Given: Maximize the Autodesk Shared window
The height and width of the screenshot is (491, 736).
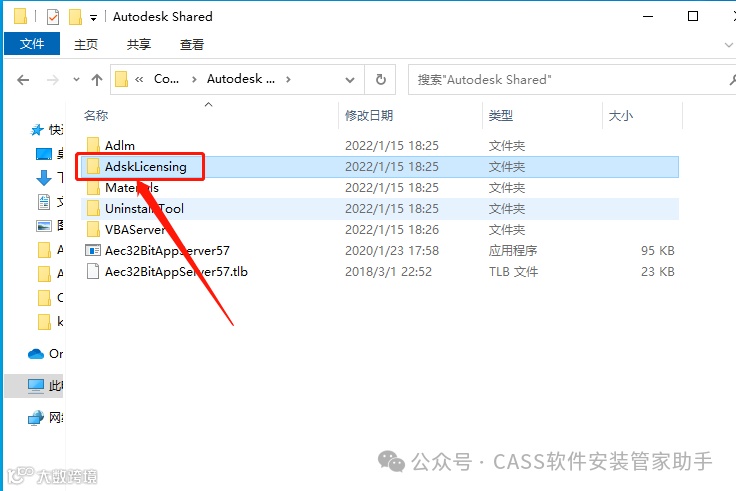Looking at the screenshot, I should pyautogui.click(x=693, y=16).
